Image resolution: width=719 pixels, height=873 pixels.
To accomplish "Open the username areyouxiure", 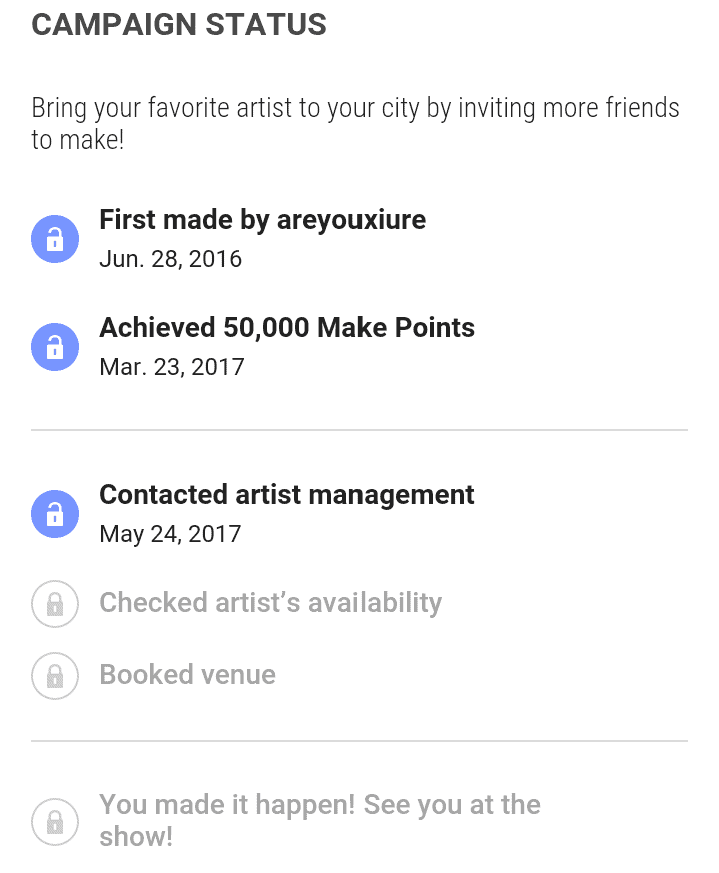I will 351,220.
